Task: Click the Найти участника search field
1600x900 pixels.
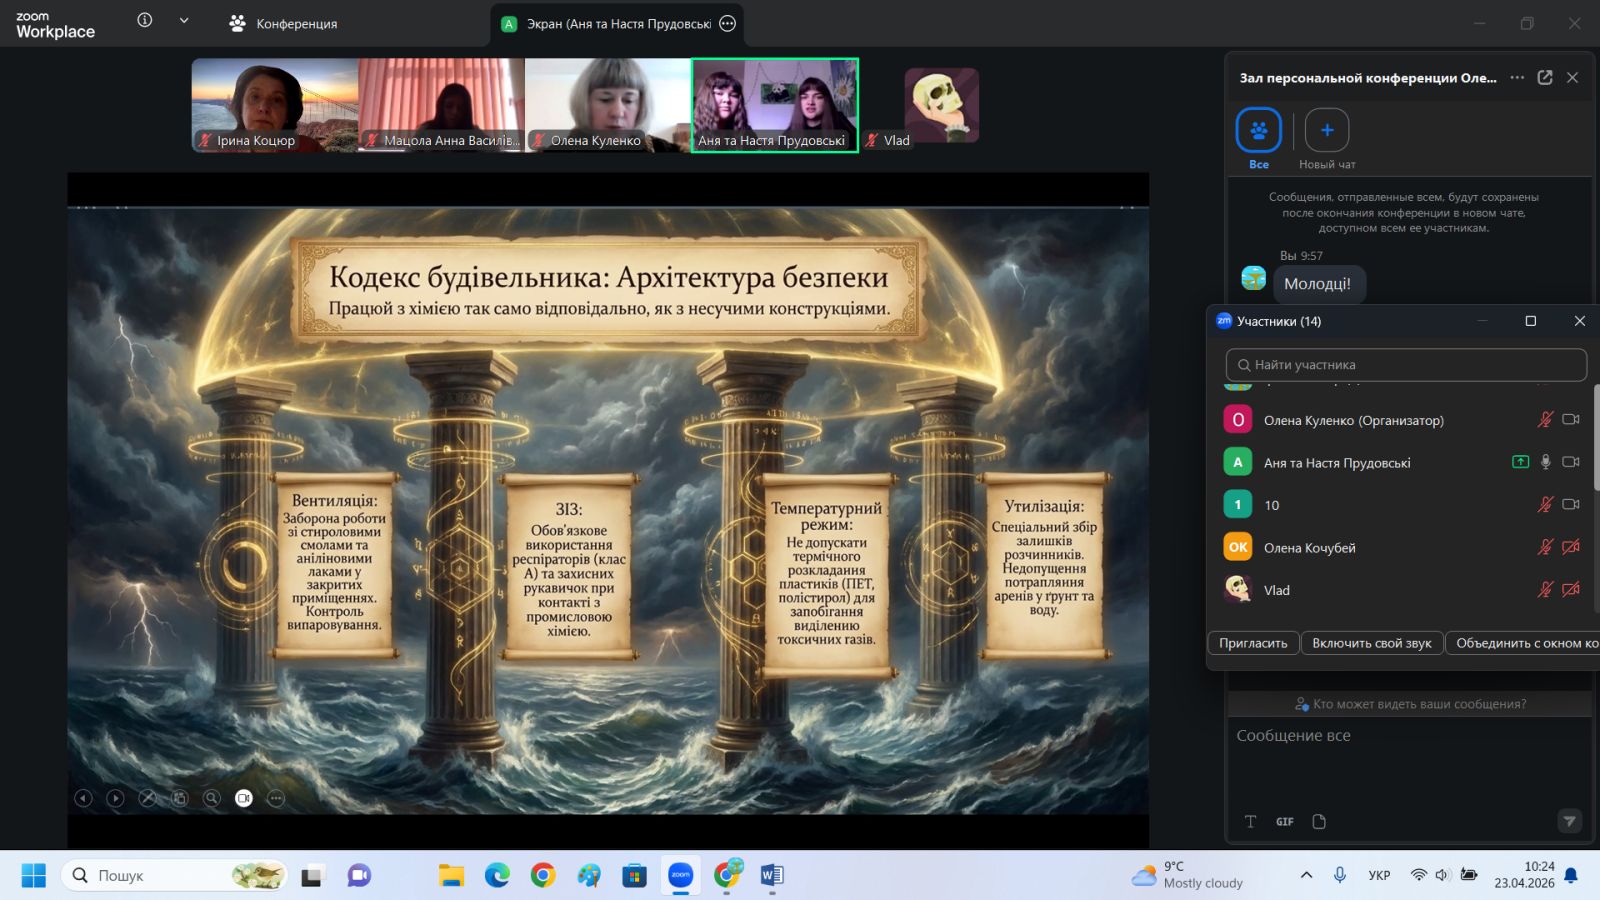Action: (x=1406, y=365)
